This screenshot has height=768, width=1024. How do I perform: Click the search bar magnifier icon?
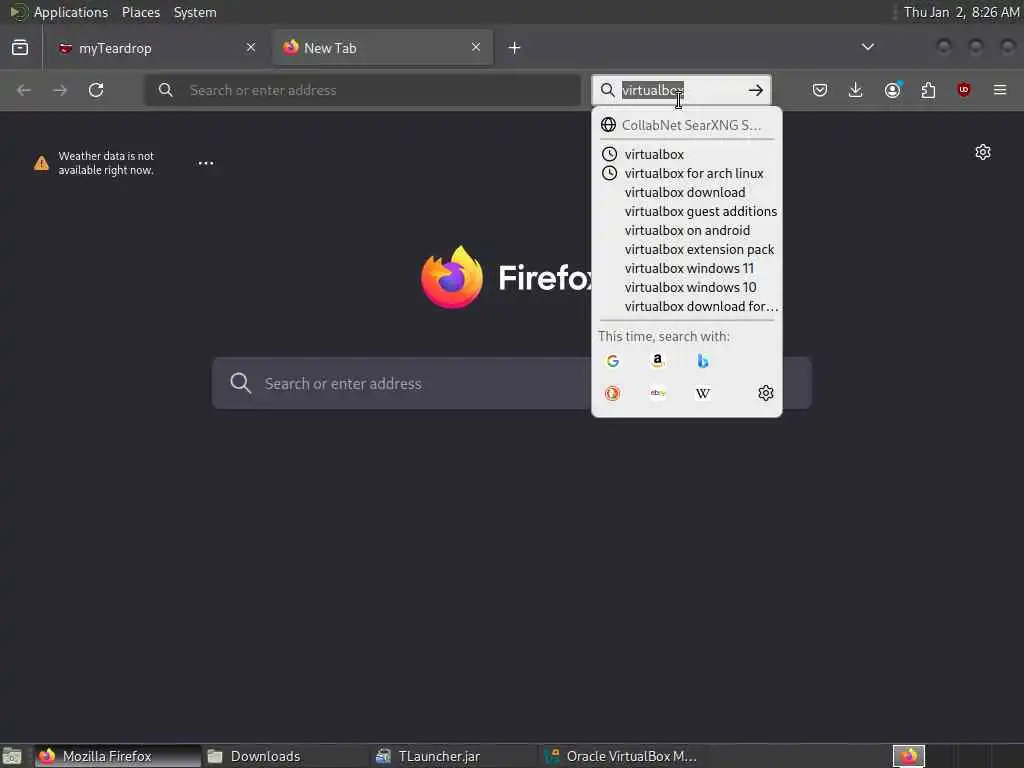coord(607,90)
